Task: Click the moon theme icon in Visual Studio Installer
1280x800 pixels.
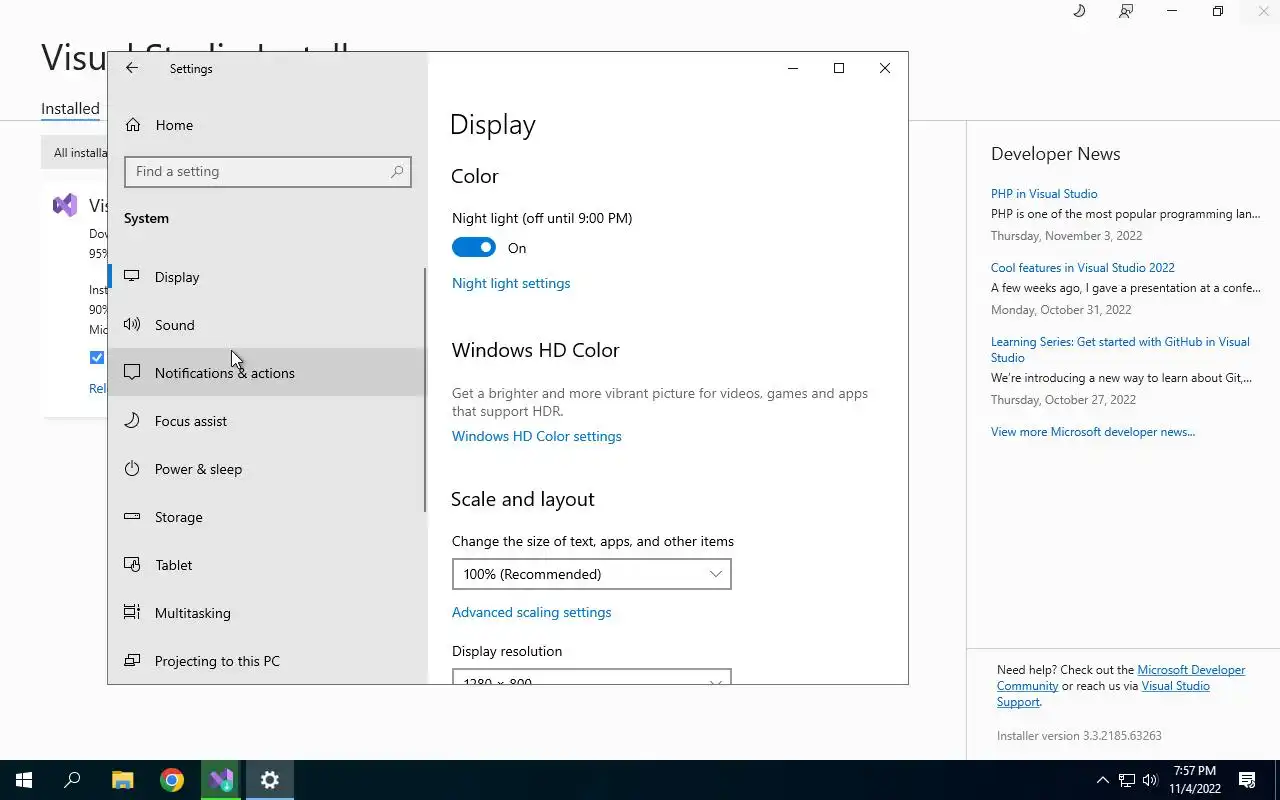Action: click(1079, 11)
